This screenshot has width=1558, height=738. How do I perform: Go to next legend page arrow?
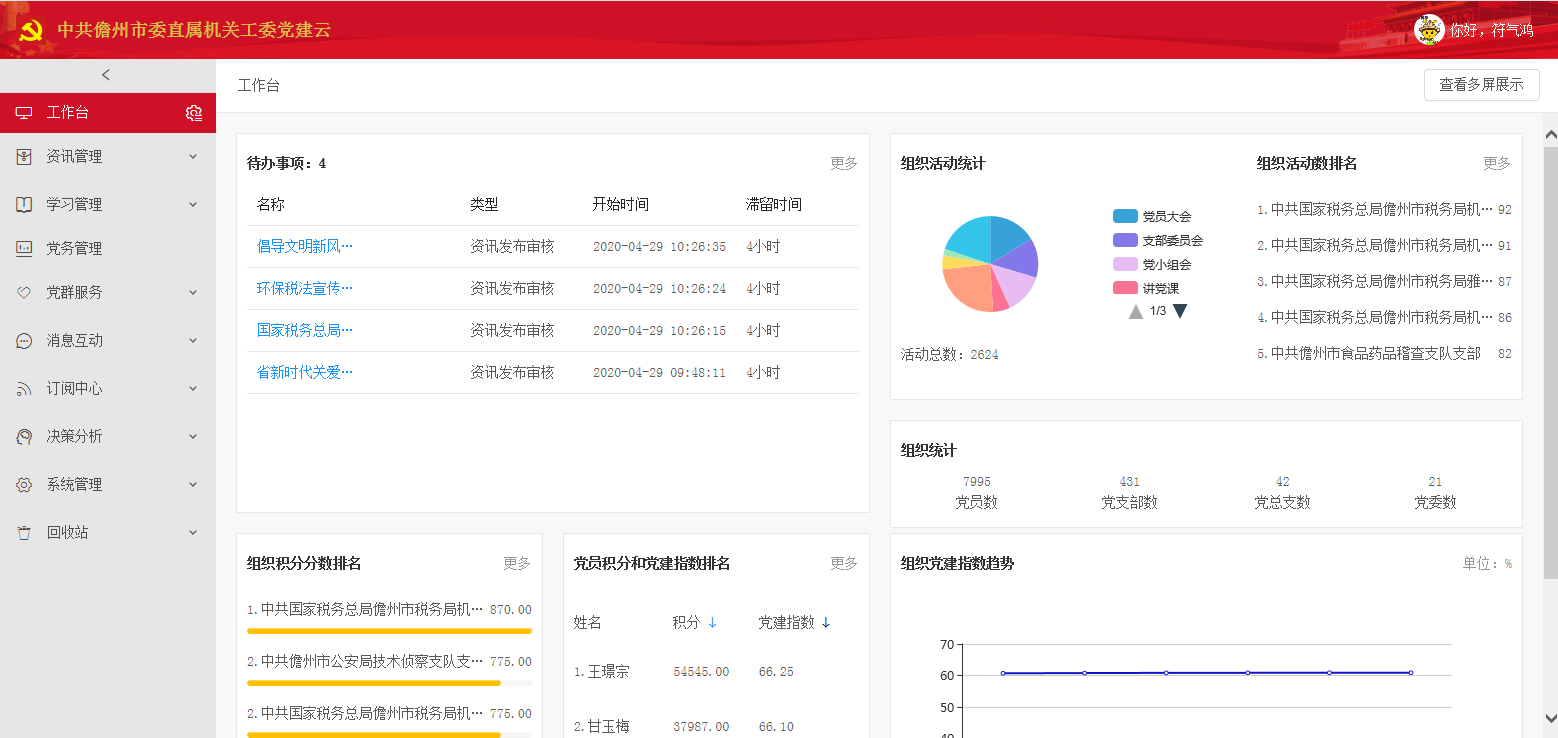click(x=1180, y=311)
